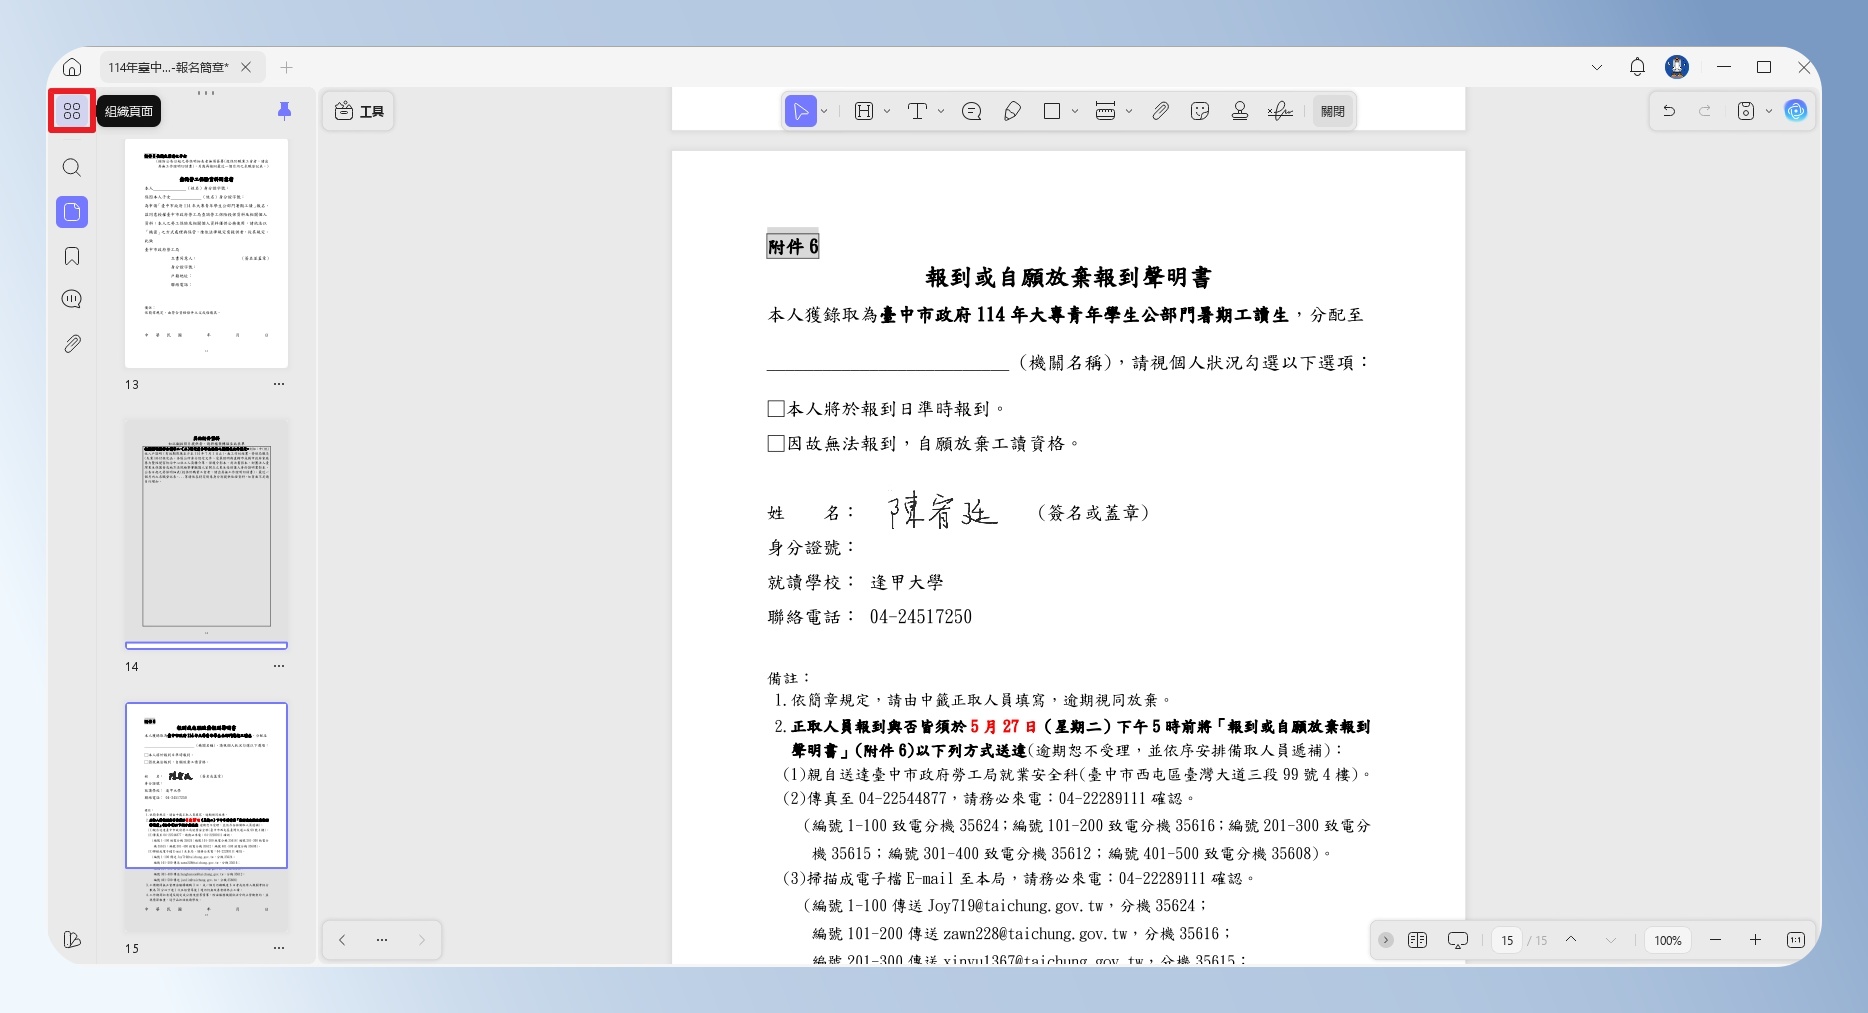Switch to the 114年臺中 document tab
The height and width of the screenshot is (1013, 1868).
(168, 67)
